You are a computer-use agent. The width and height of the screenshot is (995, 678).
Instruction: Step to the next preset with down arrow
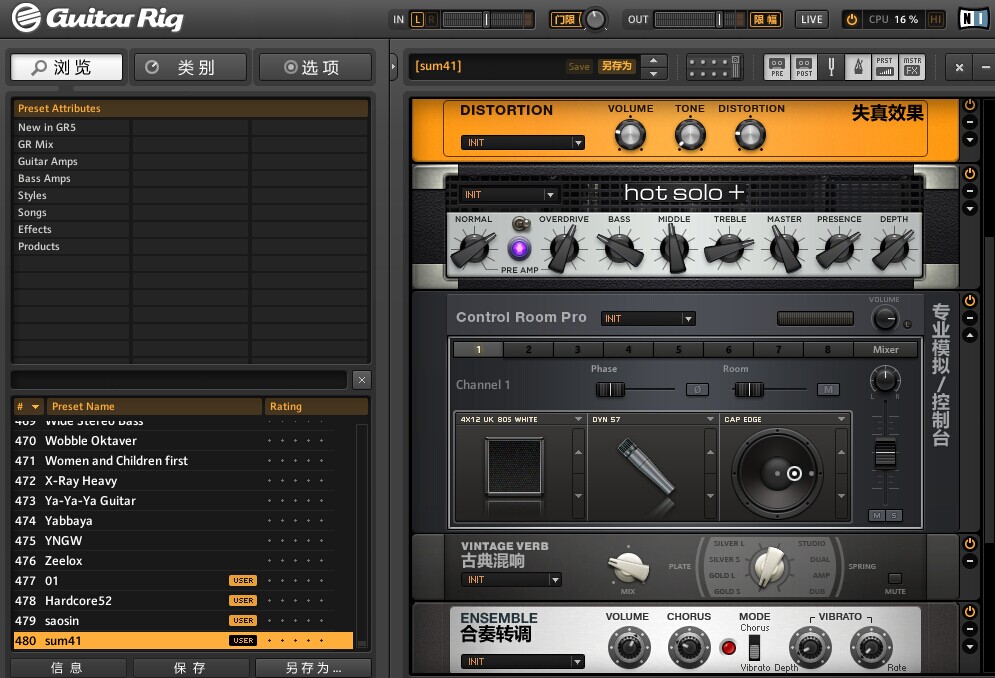click(654, 74)
